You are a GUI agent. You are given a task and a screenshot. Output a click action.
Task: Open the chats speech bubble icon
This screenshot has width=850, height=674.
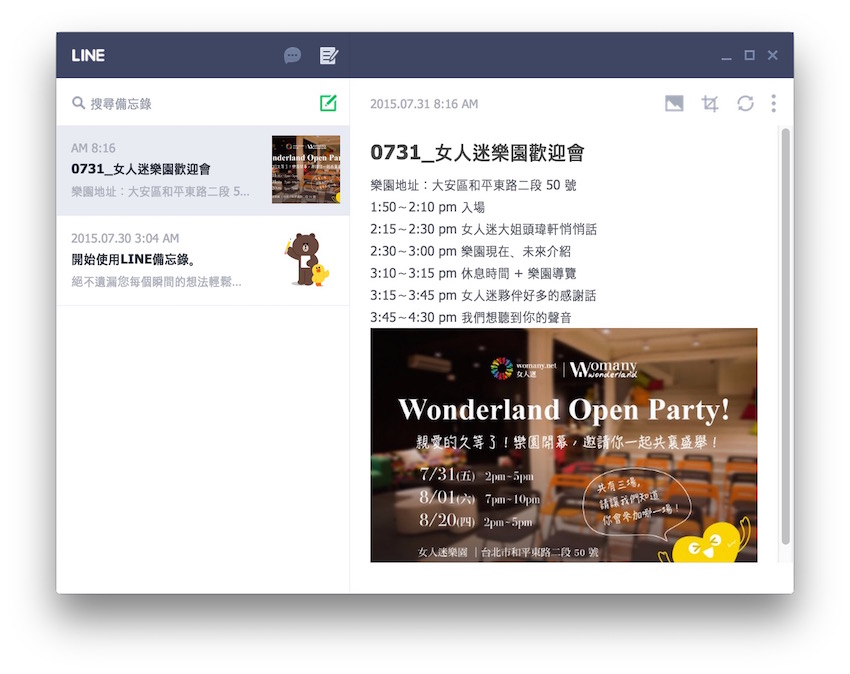click(292, 55)
